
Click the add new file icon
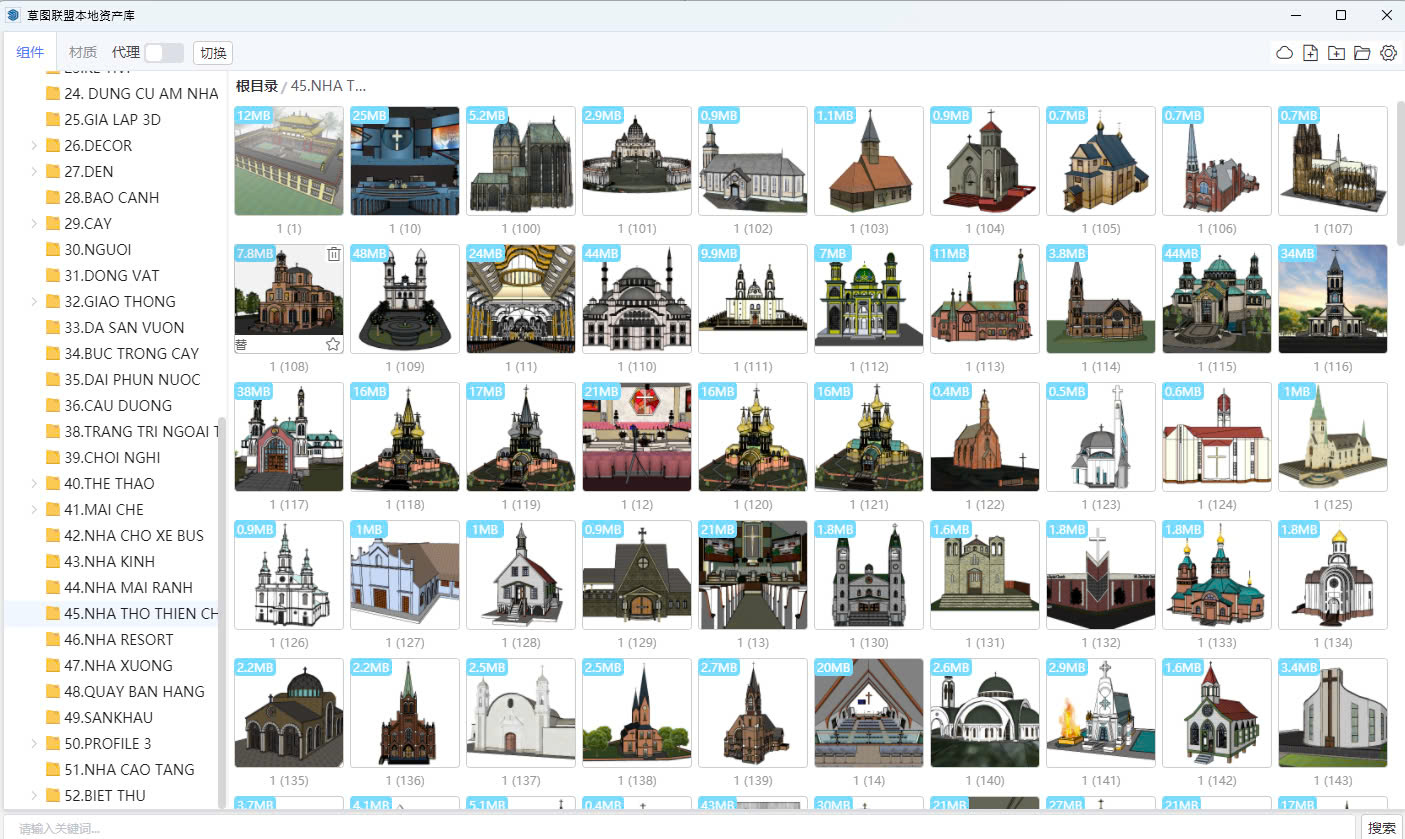click(x=1310, y=53)
